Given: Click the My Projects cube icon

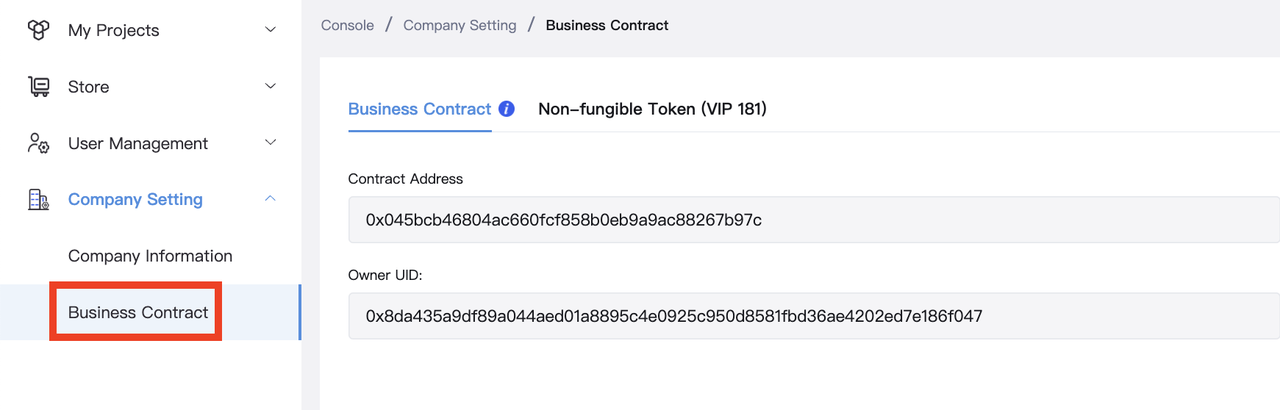Looking at the screenshot, I should 38,30.
